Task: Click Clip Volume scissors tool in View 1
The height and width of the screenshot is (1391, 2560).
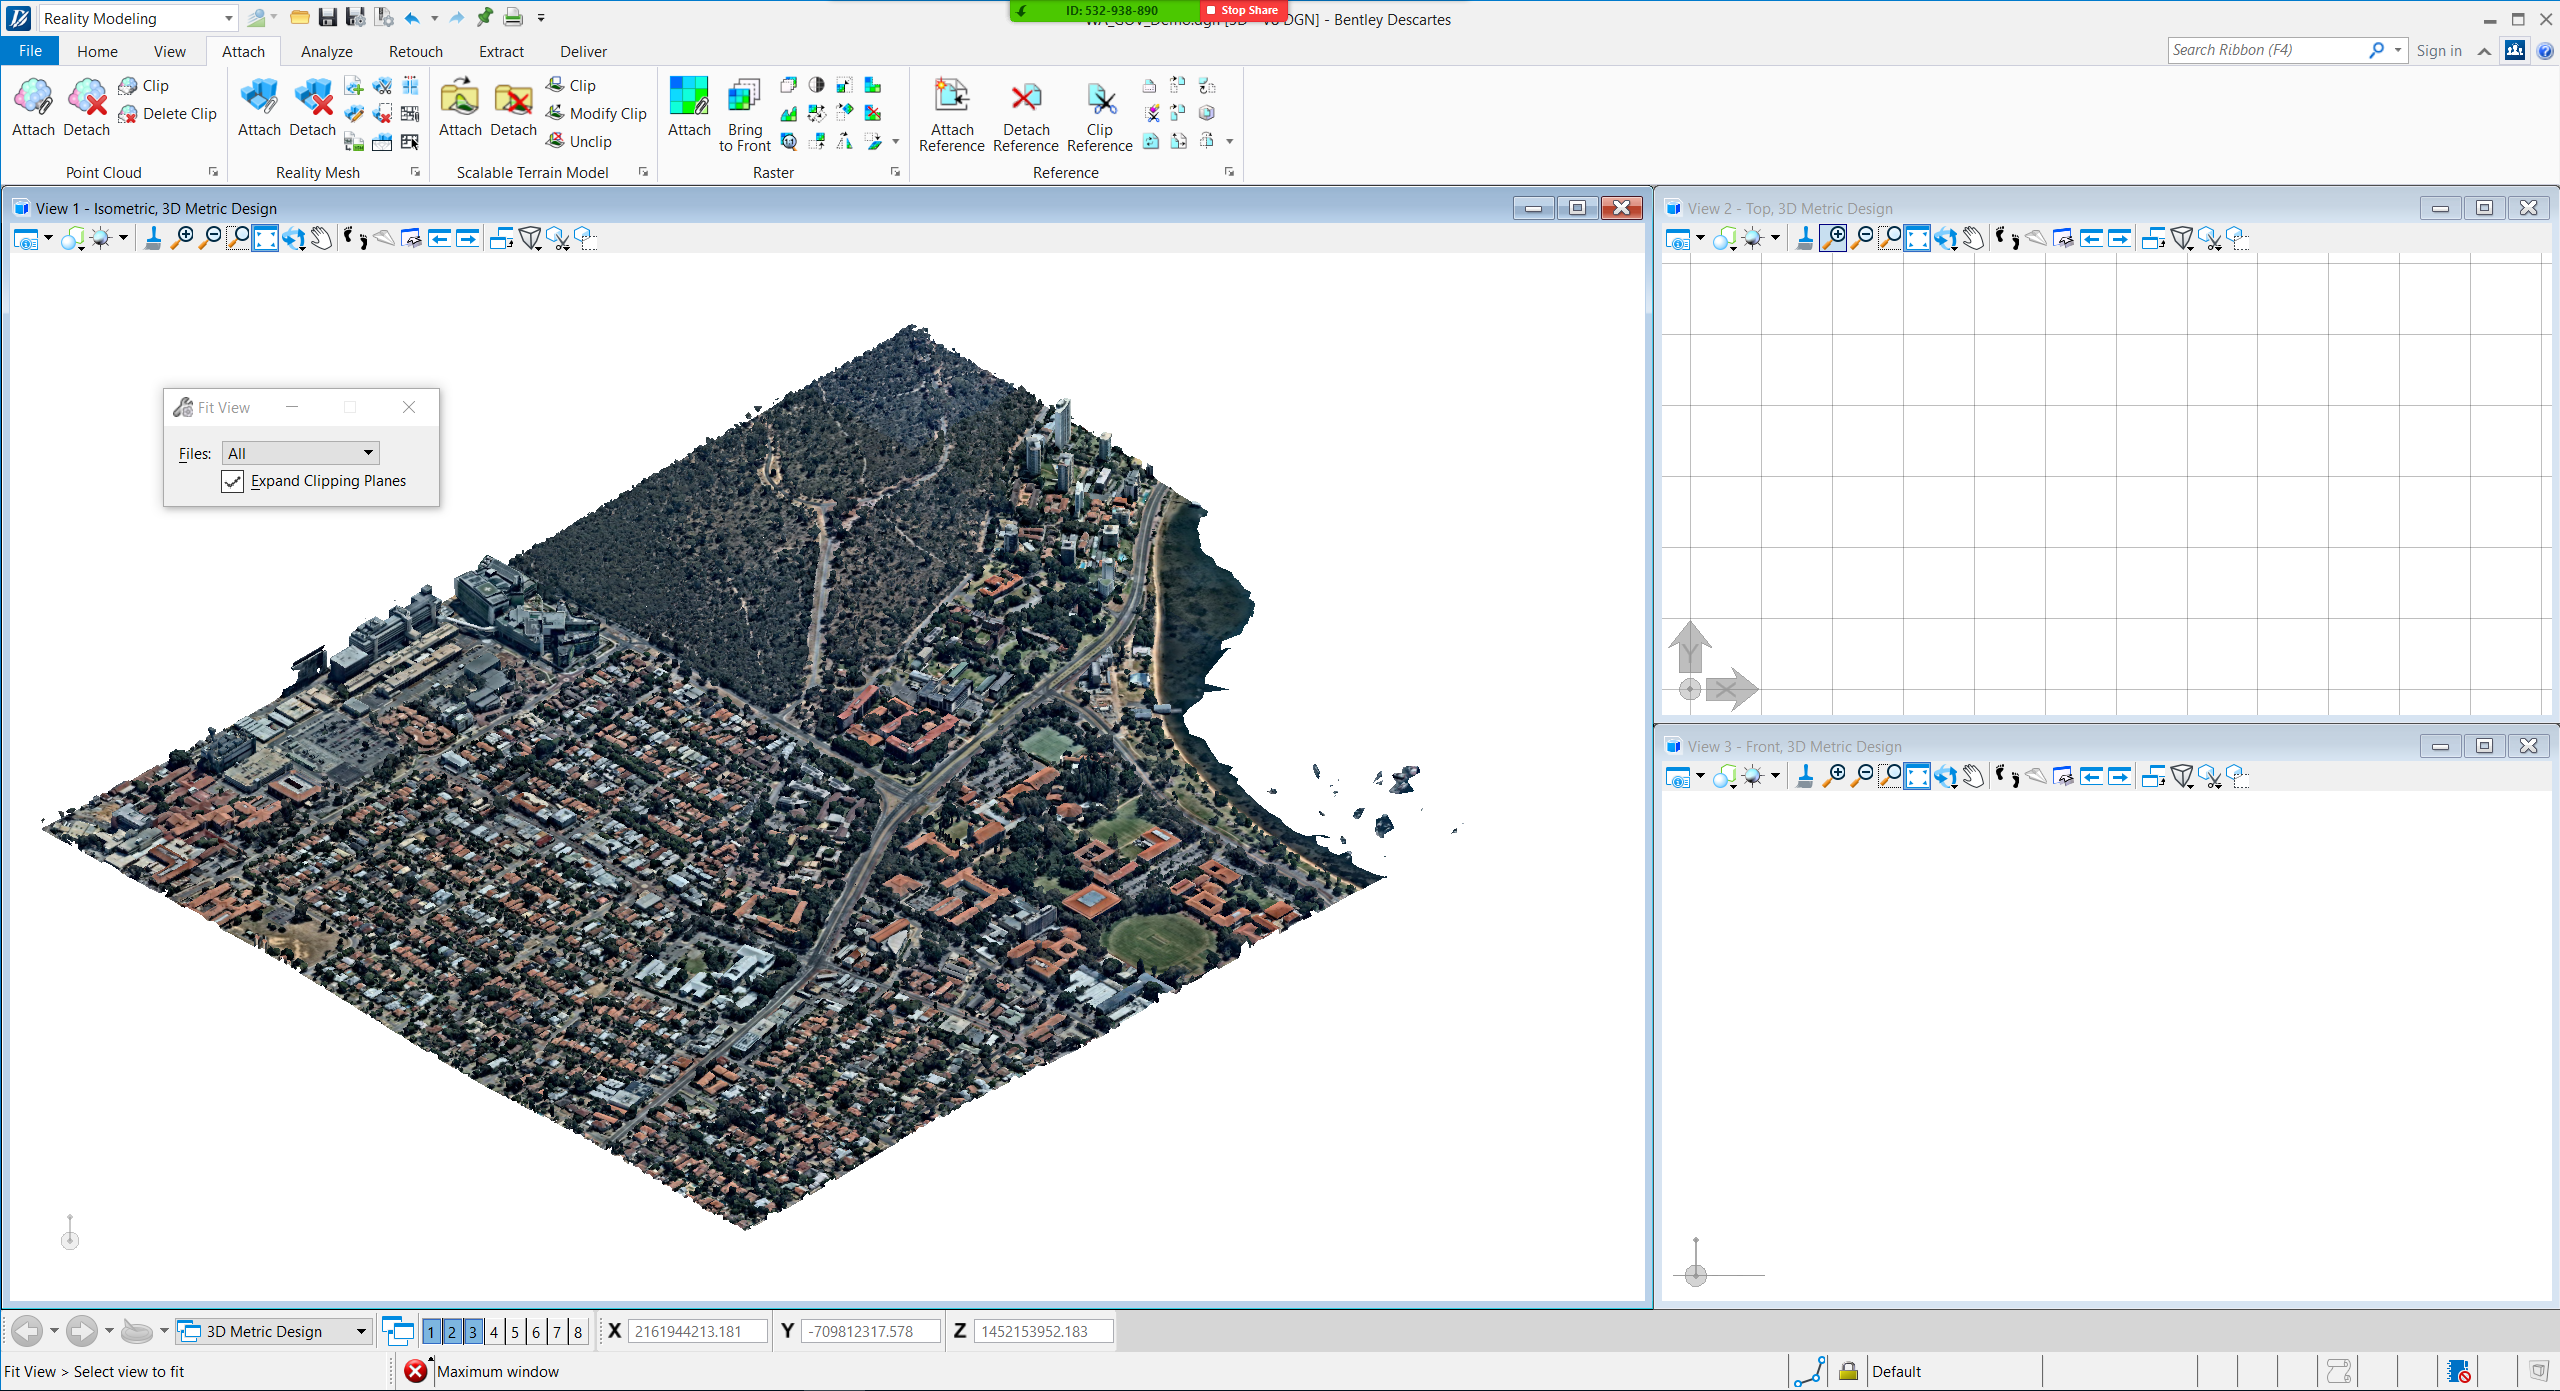Action: pos(558,238)
